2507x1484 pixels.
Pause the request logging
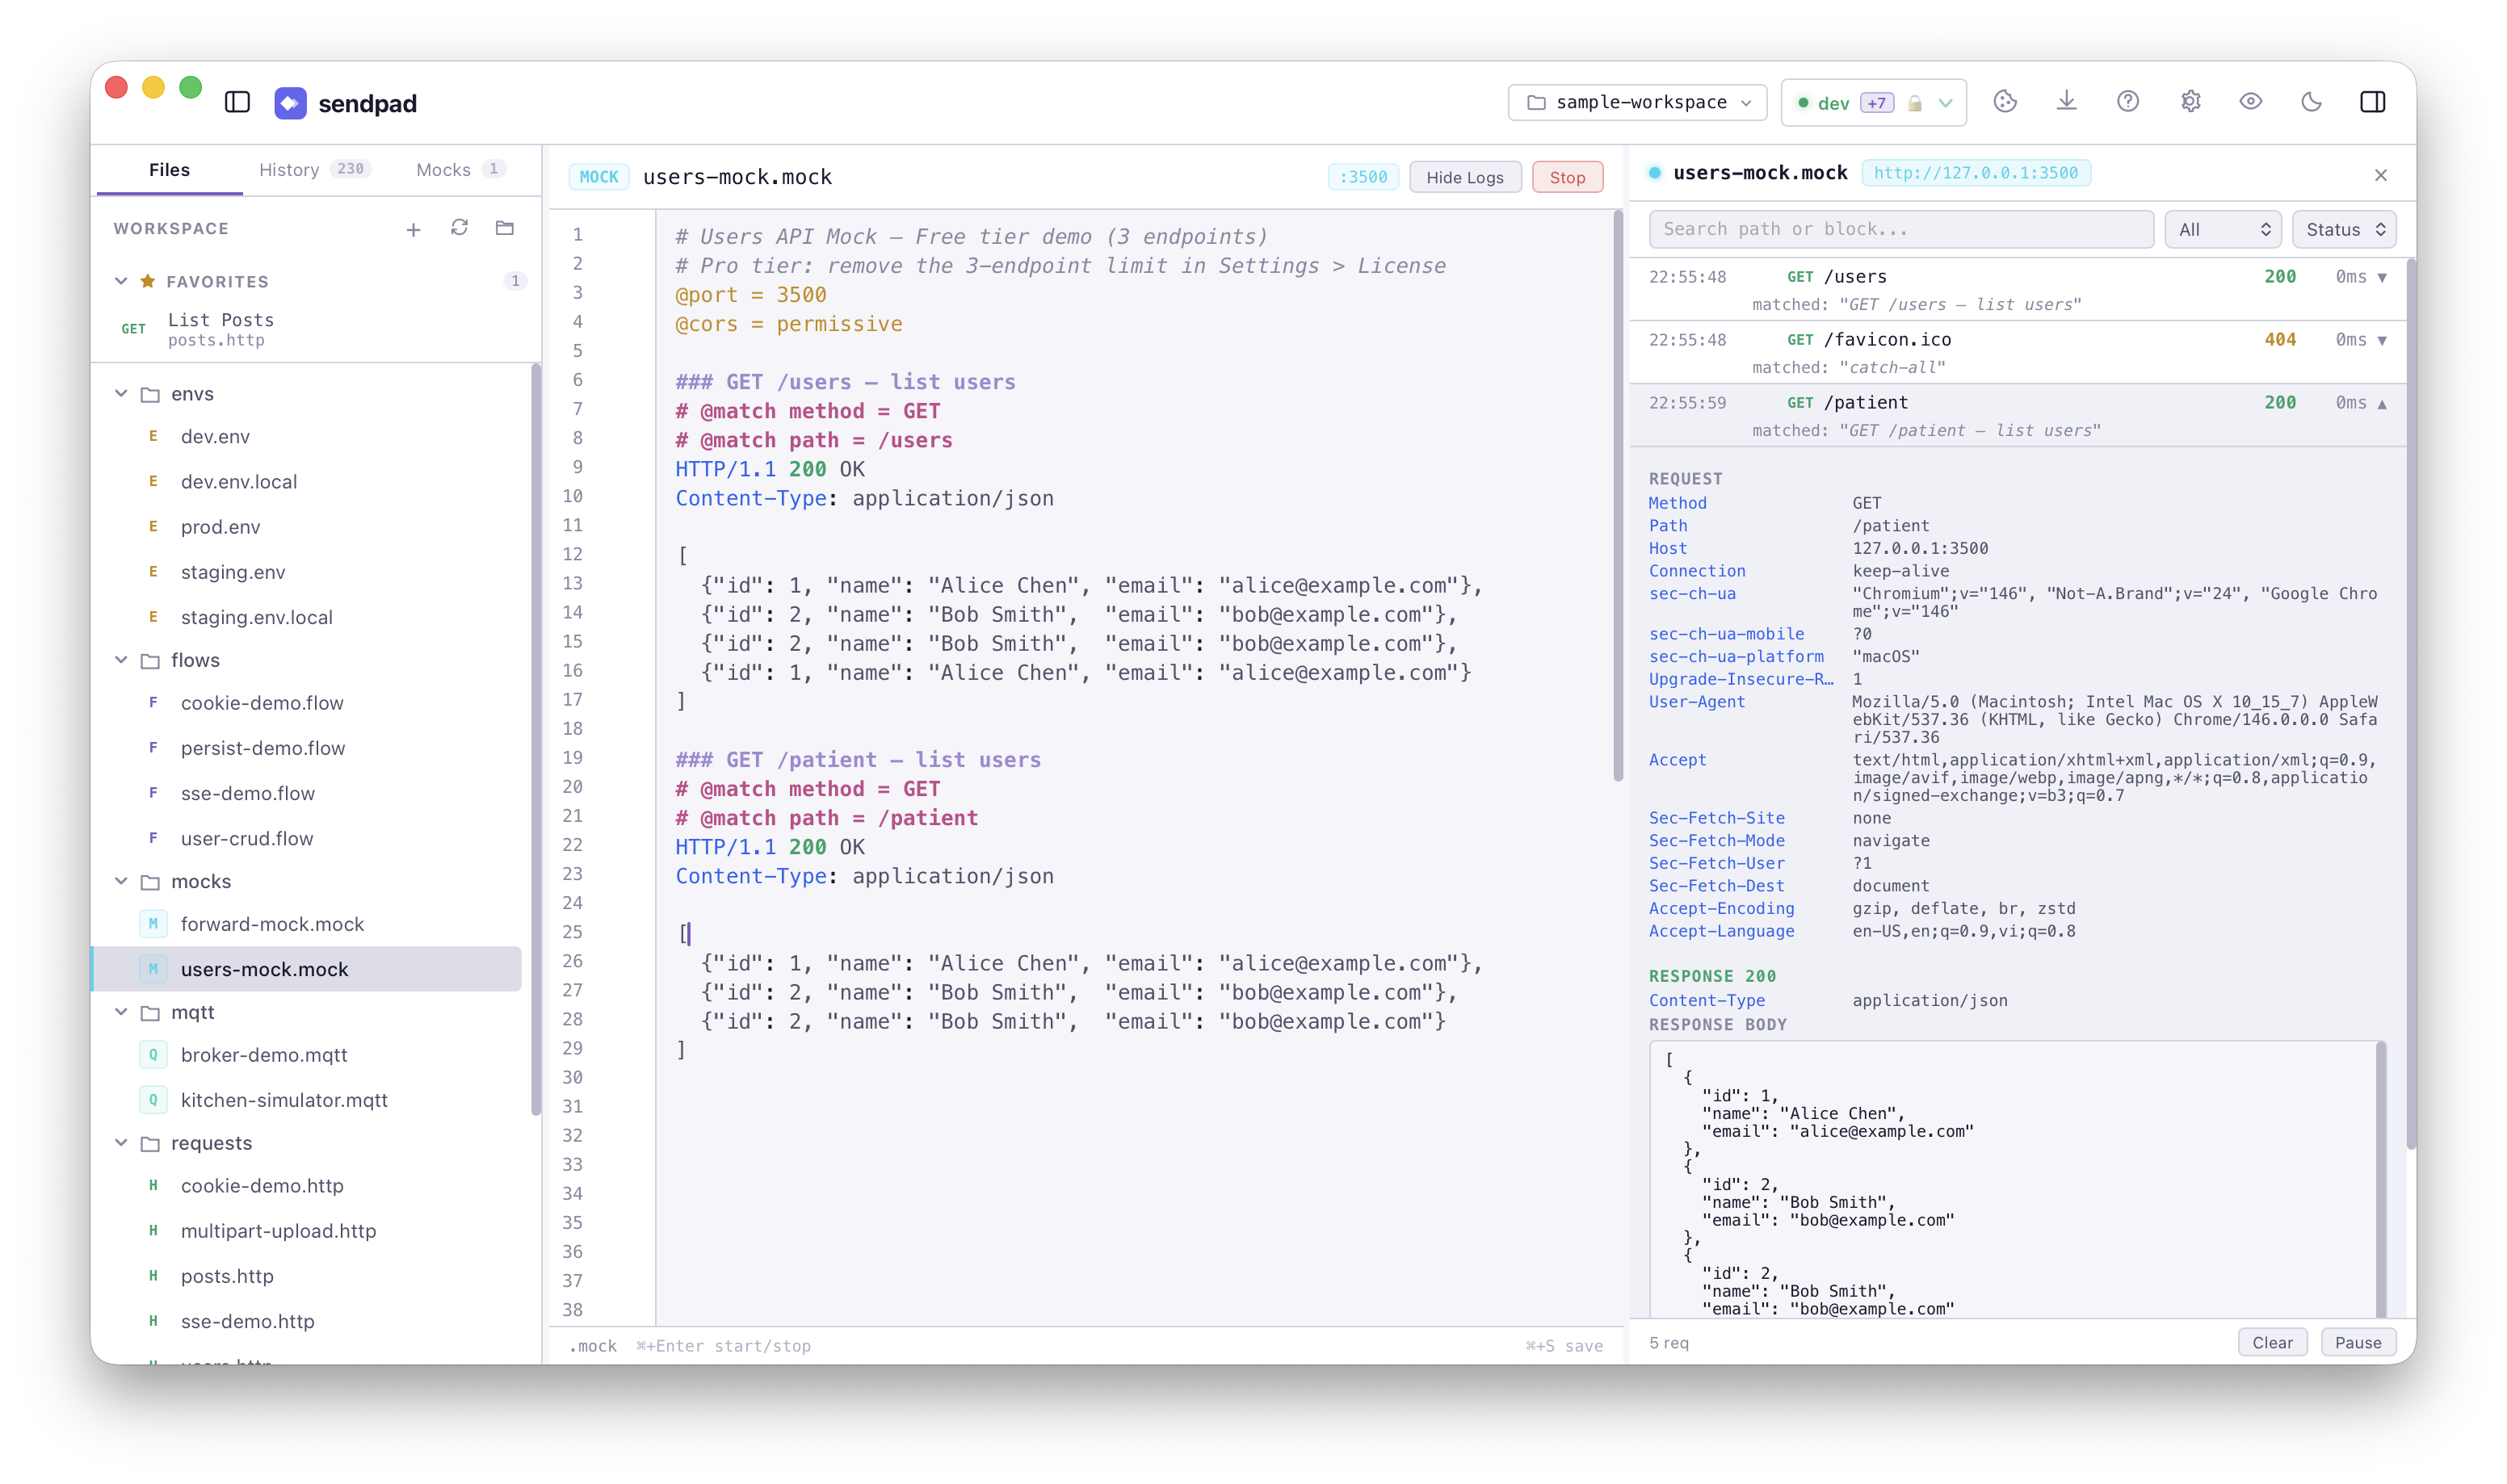[2357, 1342]
